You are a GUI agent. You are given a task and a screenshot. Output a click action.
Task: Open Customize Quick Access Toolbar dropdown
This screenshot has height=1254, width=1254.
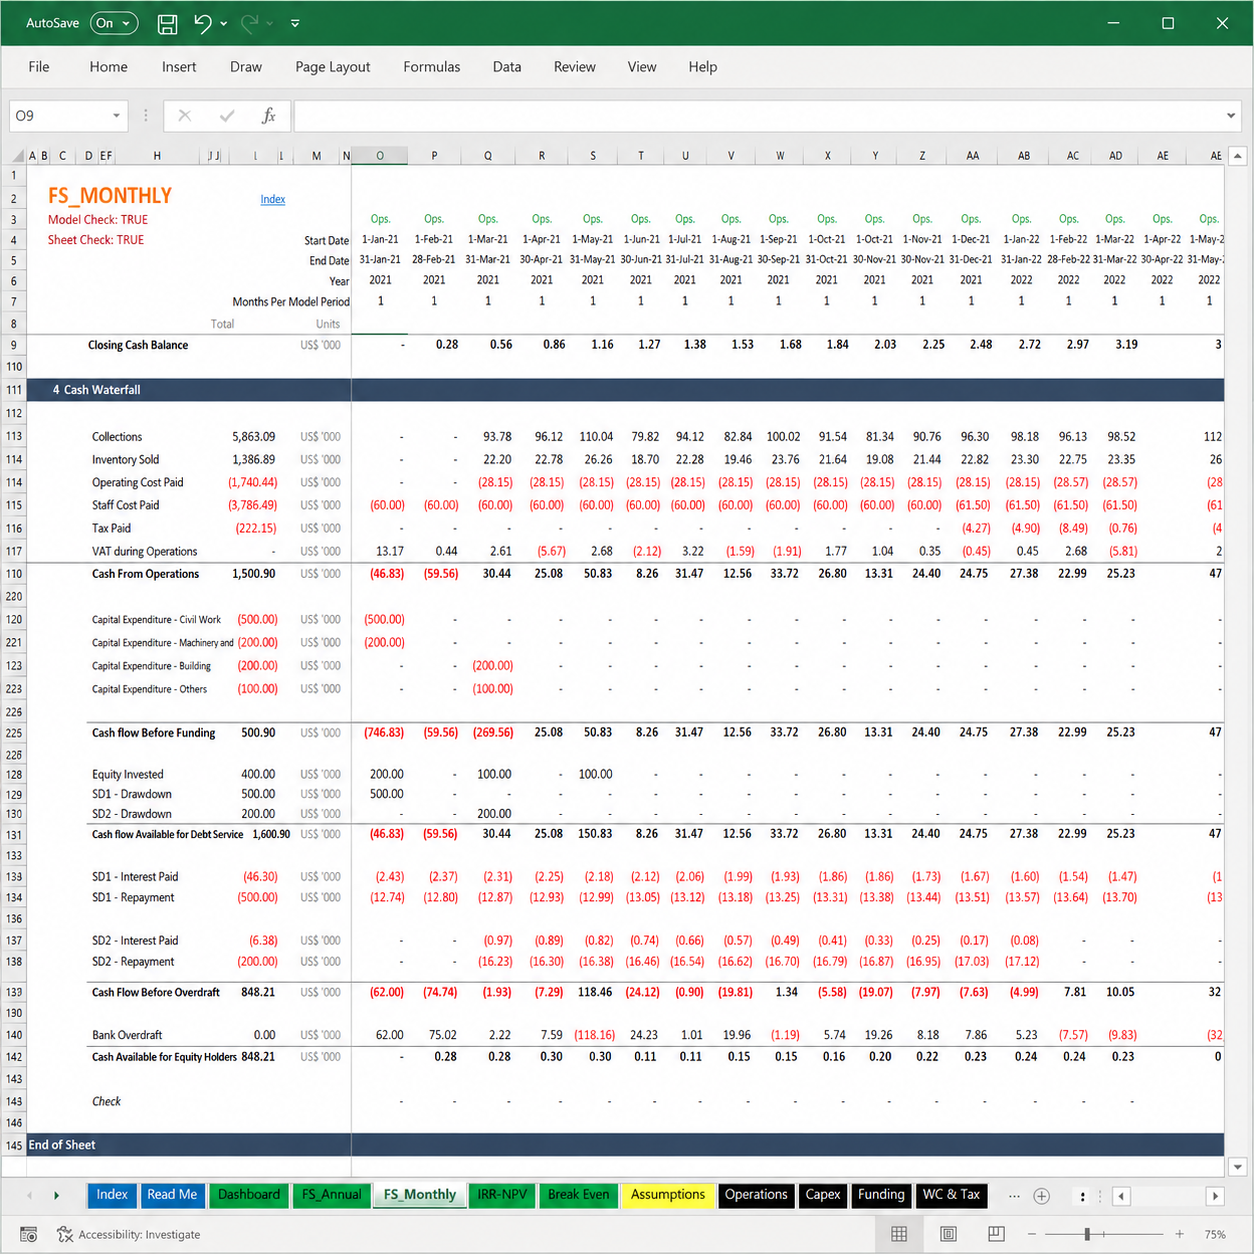point(295,23)
